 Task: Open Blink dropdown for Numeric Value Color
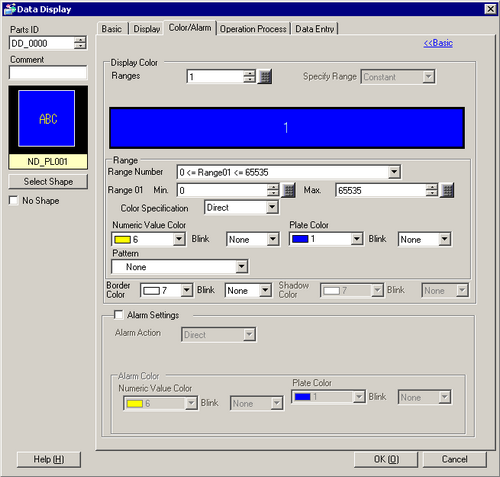coord(273,239)
